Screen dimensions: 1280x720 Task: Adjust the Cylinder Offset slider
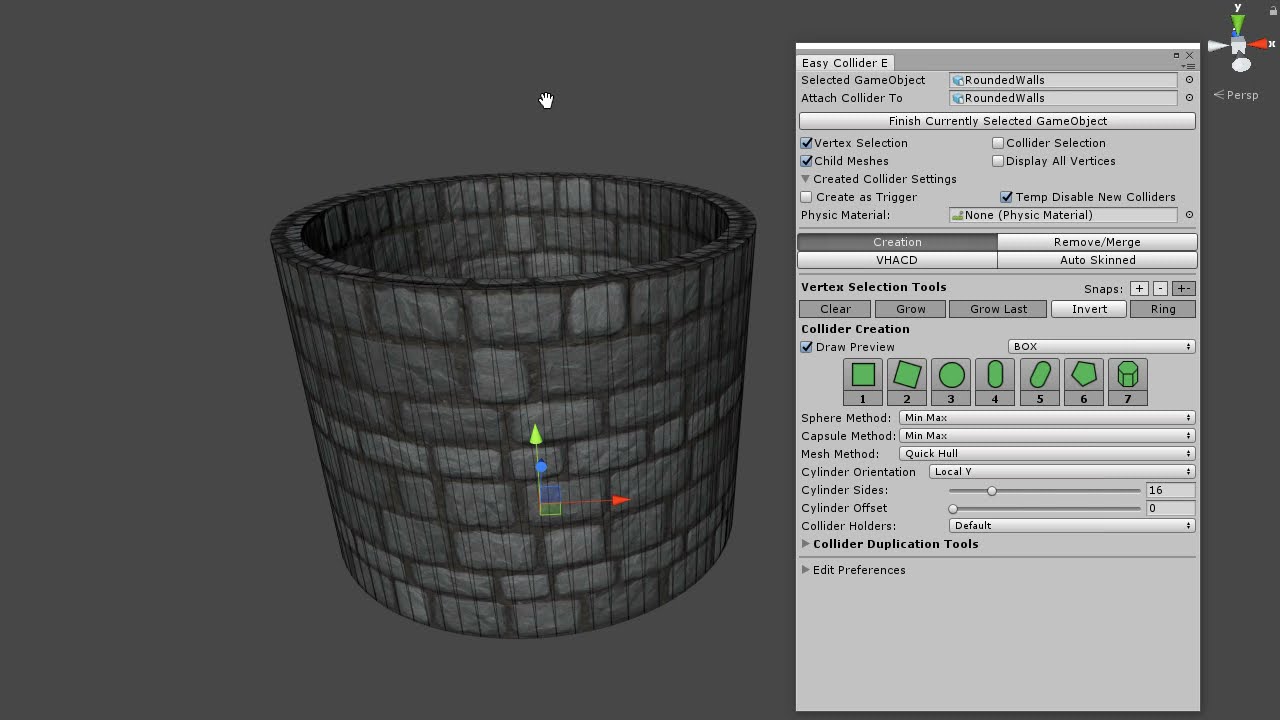click(1044, 508)
